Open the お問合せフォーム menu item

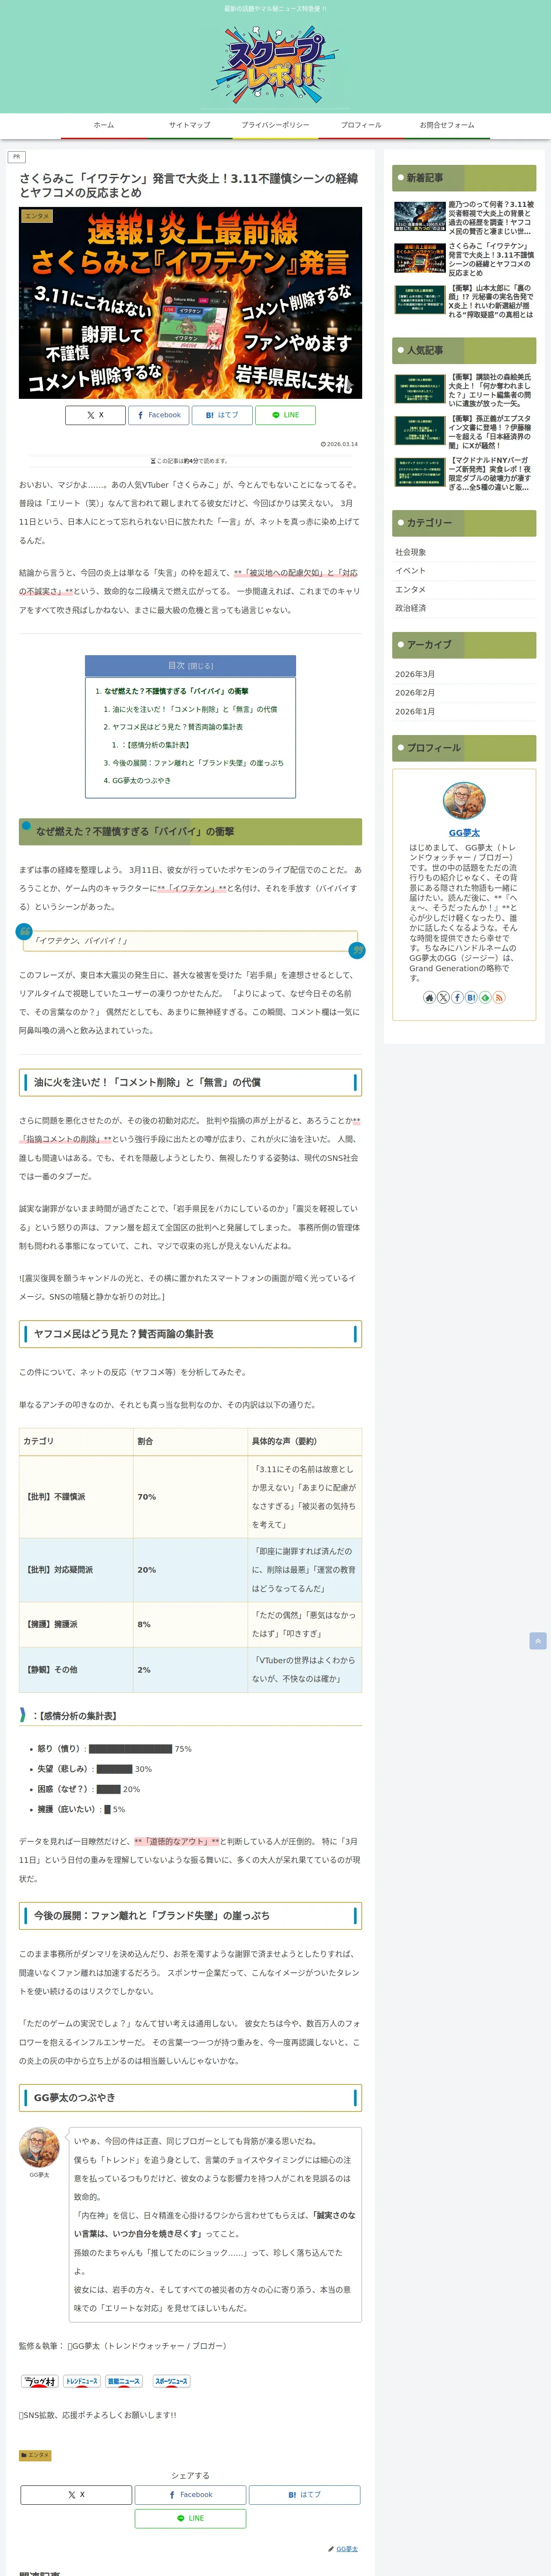point(447,125)
